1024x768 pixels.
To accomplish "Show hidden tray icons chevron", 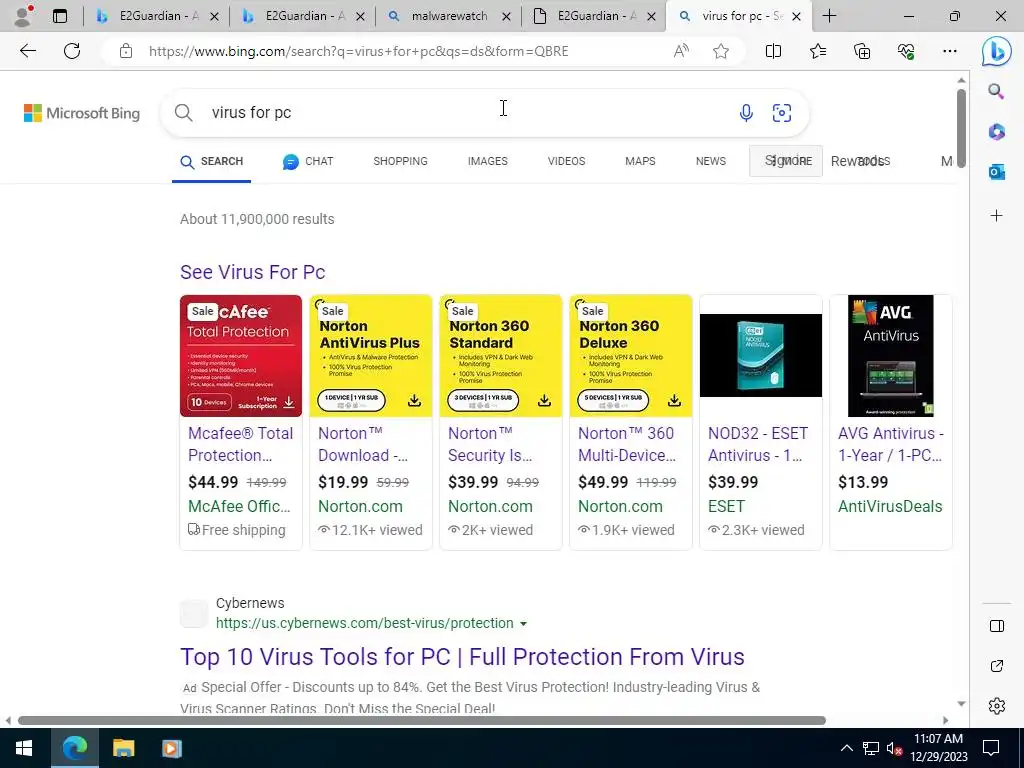I will (x=846, y=748).
